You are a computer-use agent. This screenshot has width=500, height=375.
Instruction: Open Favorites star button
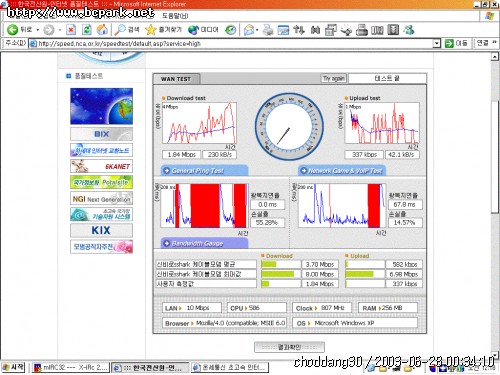(163, 30)
